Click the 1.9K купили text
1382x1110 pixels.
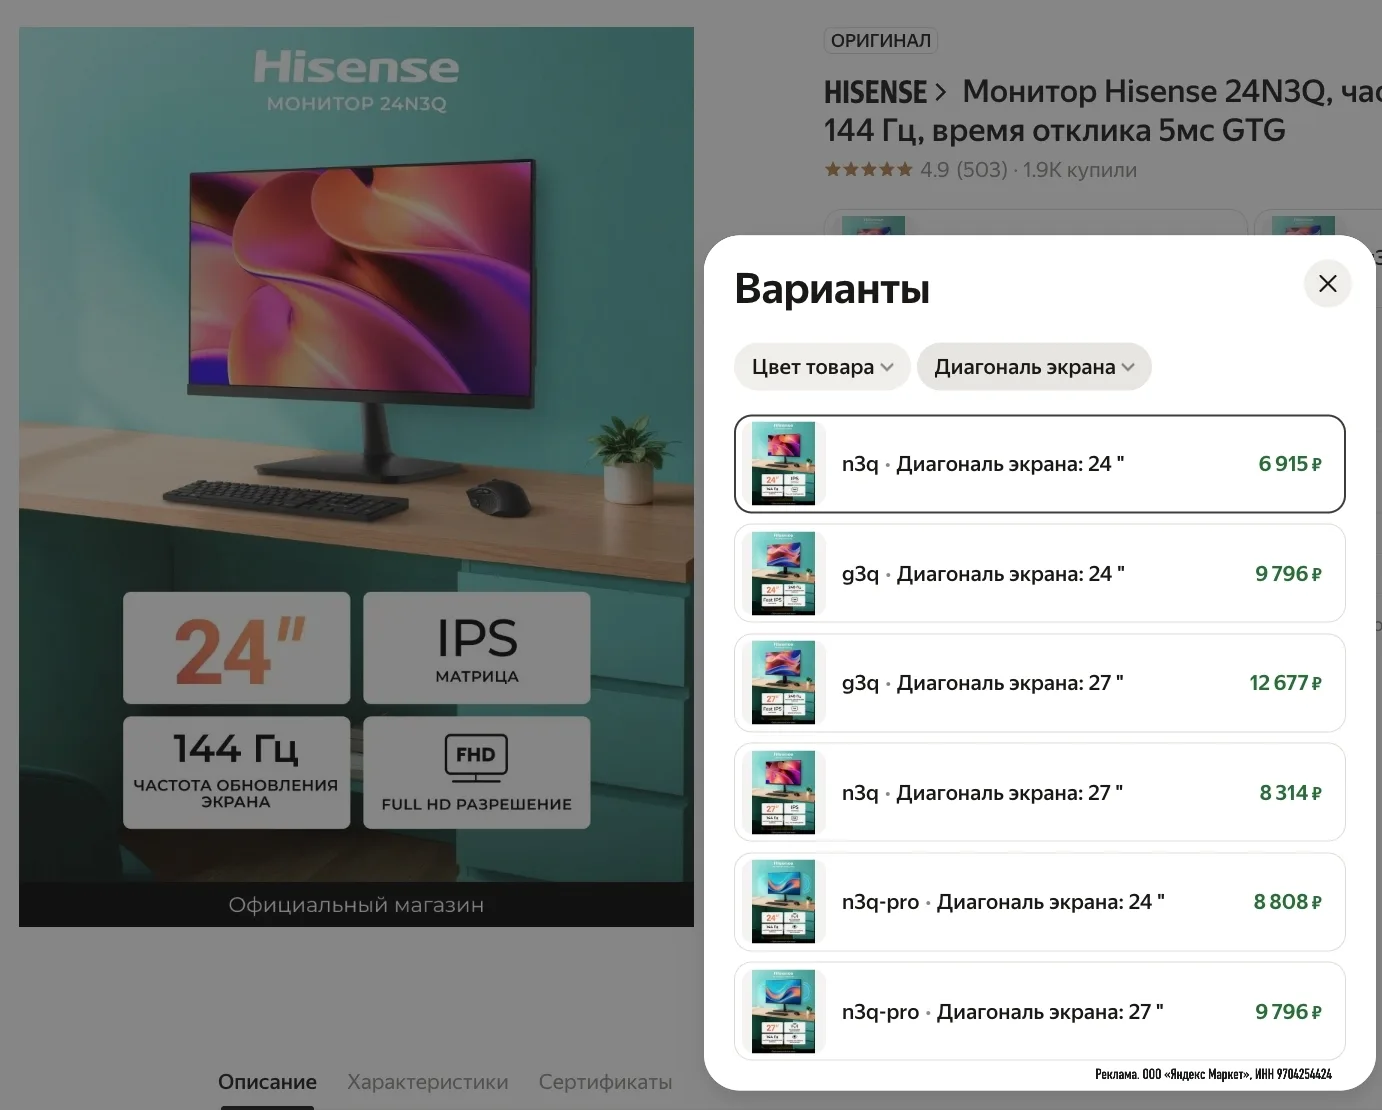tap(1079, 170)
